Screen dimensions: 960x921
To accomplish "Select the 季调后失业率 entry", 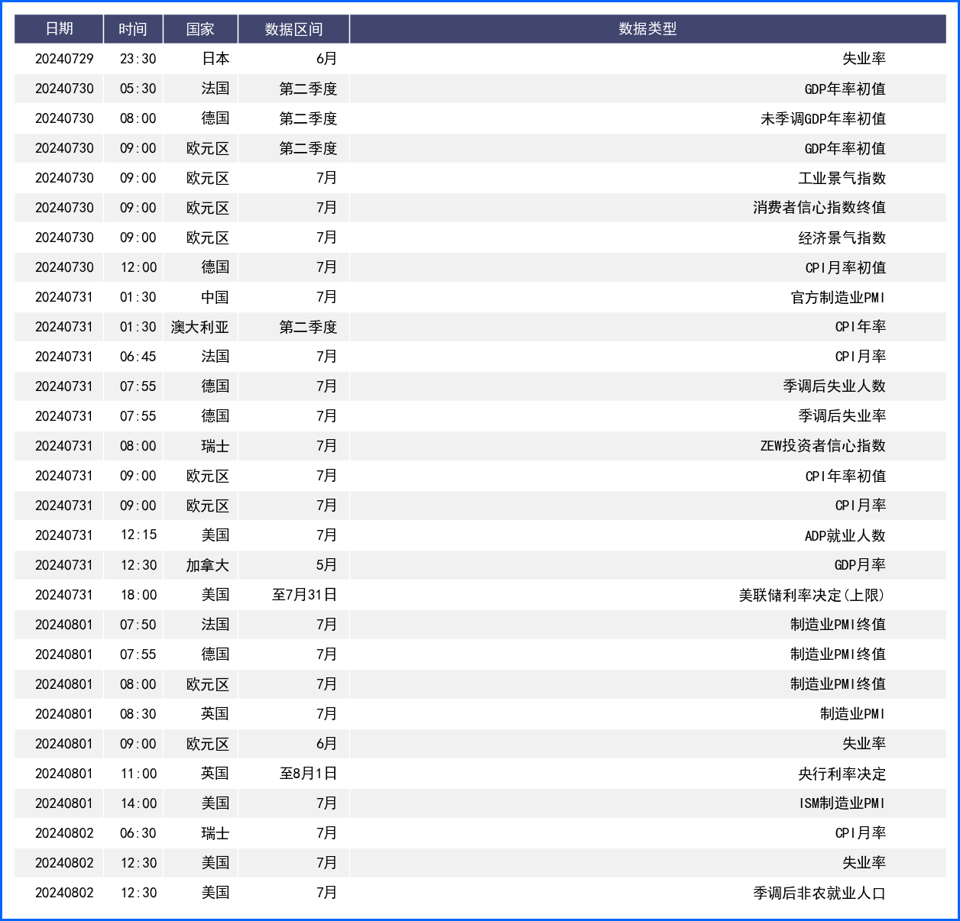I will pos(842,416).
